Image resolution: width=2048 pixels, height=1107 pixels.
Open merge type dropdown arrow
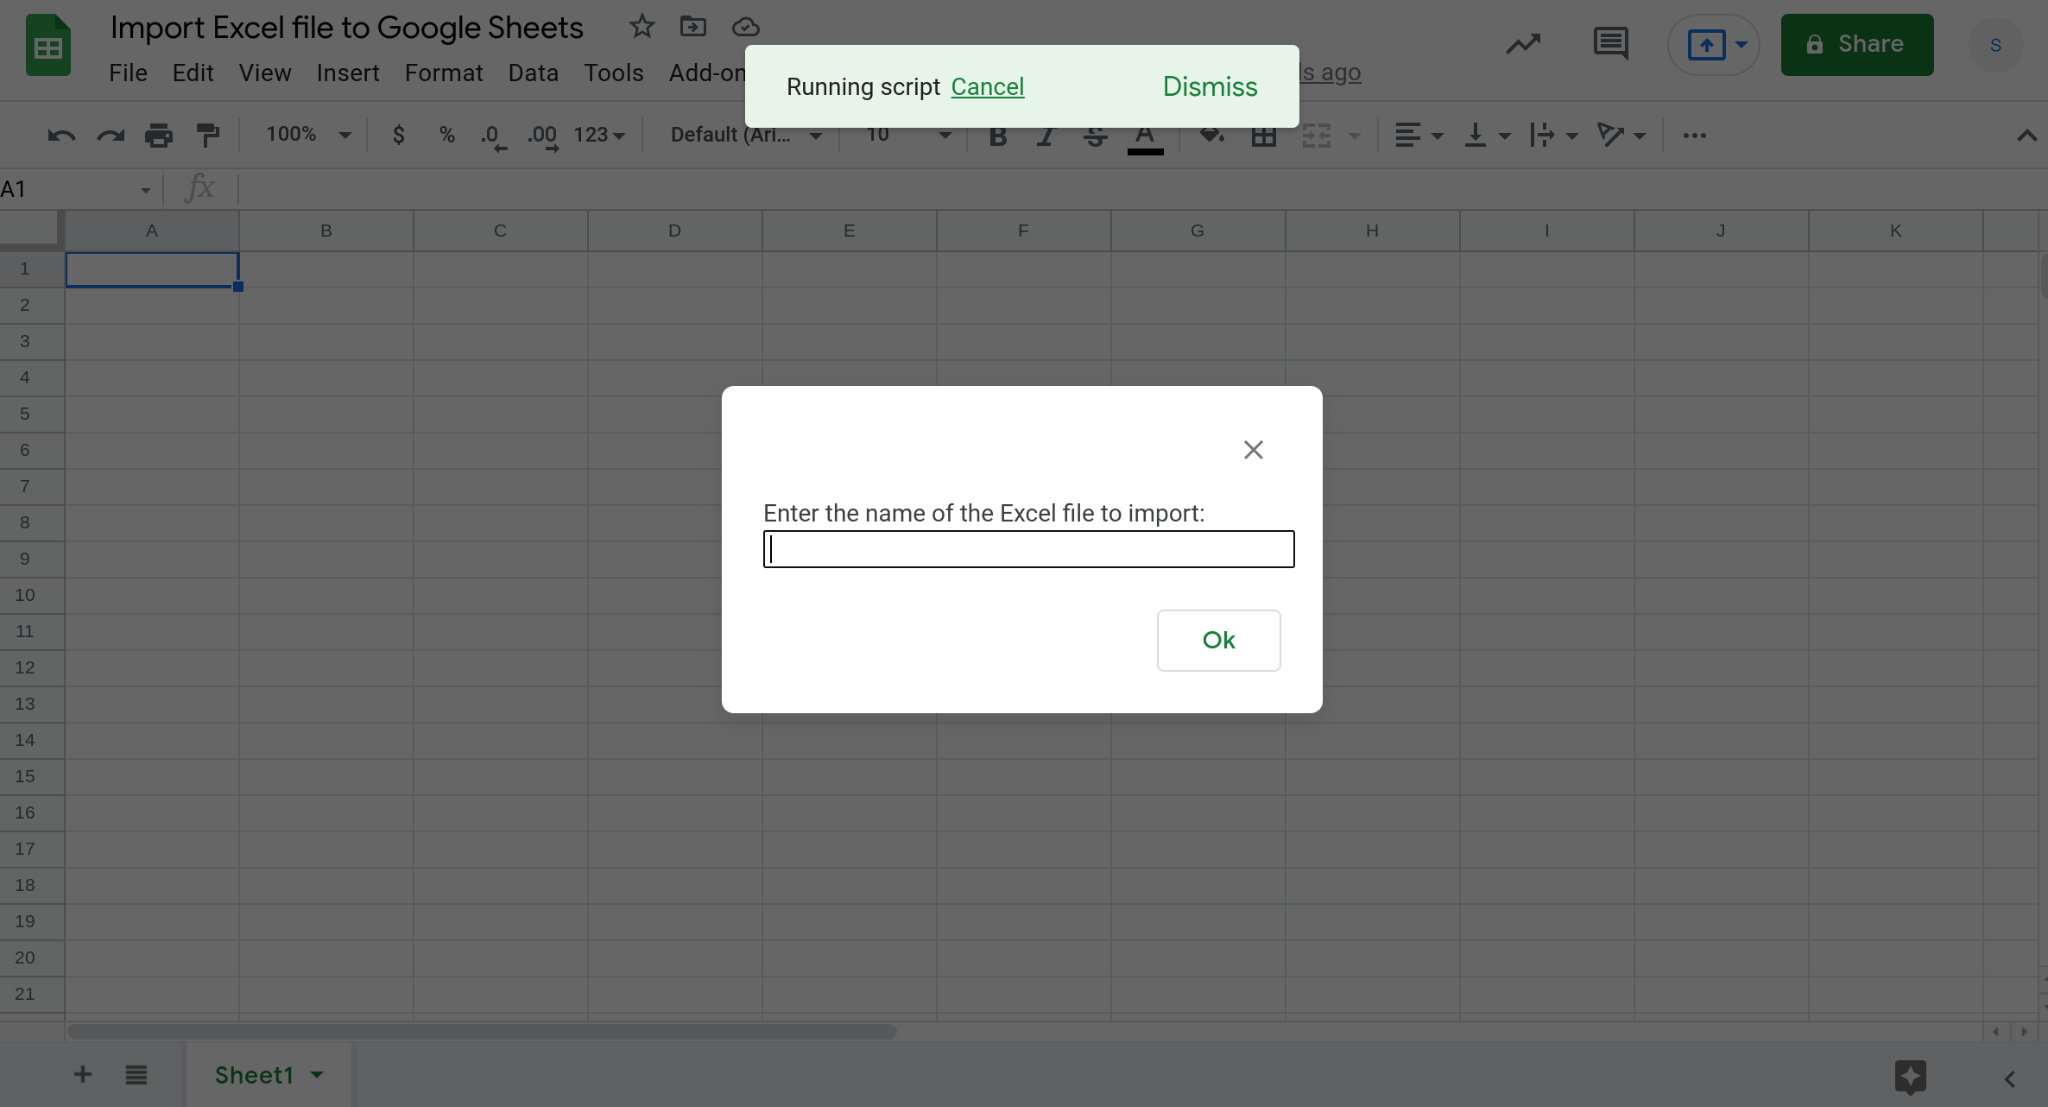click(1355, 136)
